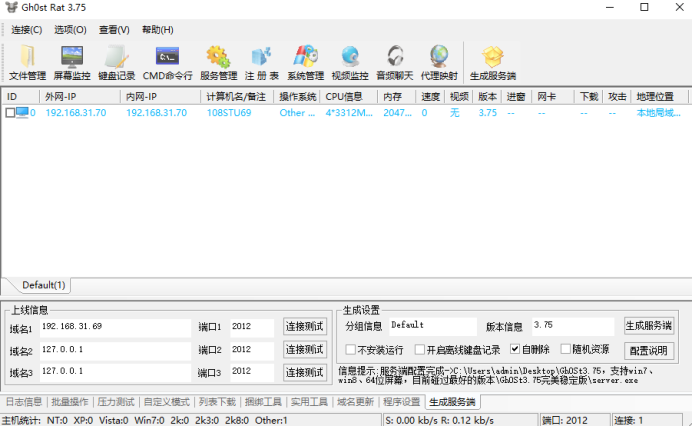693x426 pixels.
Task: Switch to the 捆绑工具 tab
Action: [263, 402]
